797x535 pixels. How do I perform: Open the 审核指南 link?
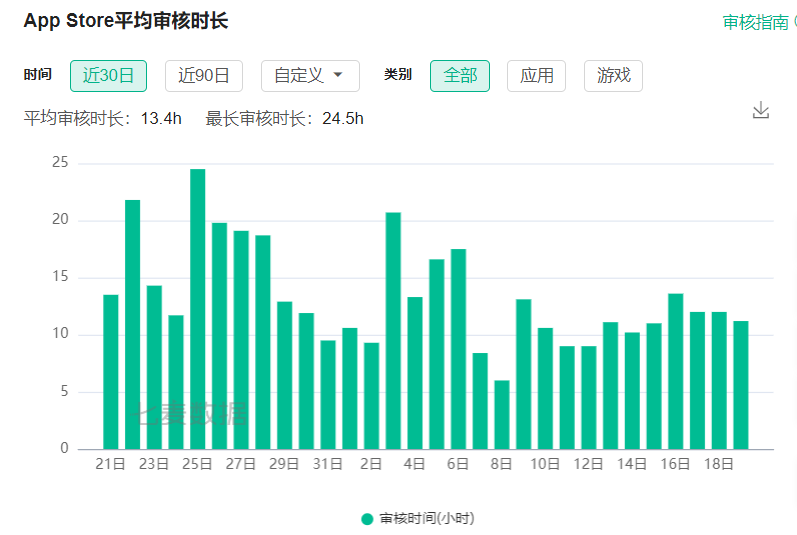(755, 22)
